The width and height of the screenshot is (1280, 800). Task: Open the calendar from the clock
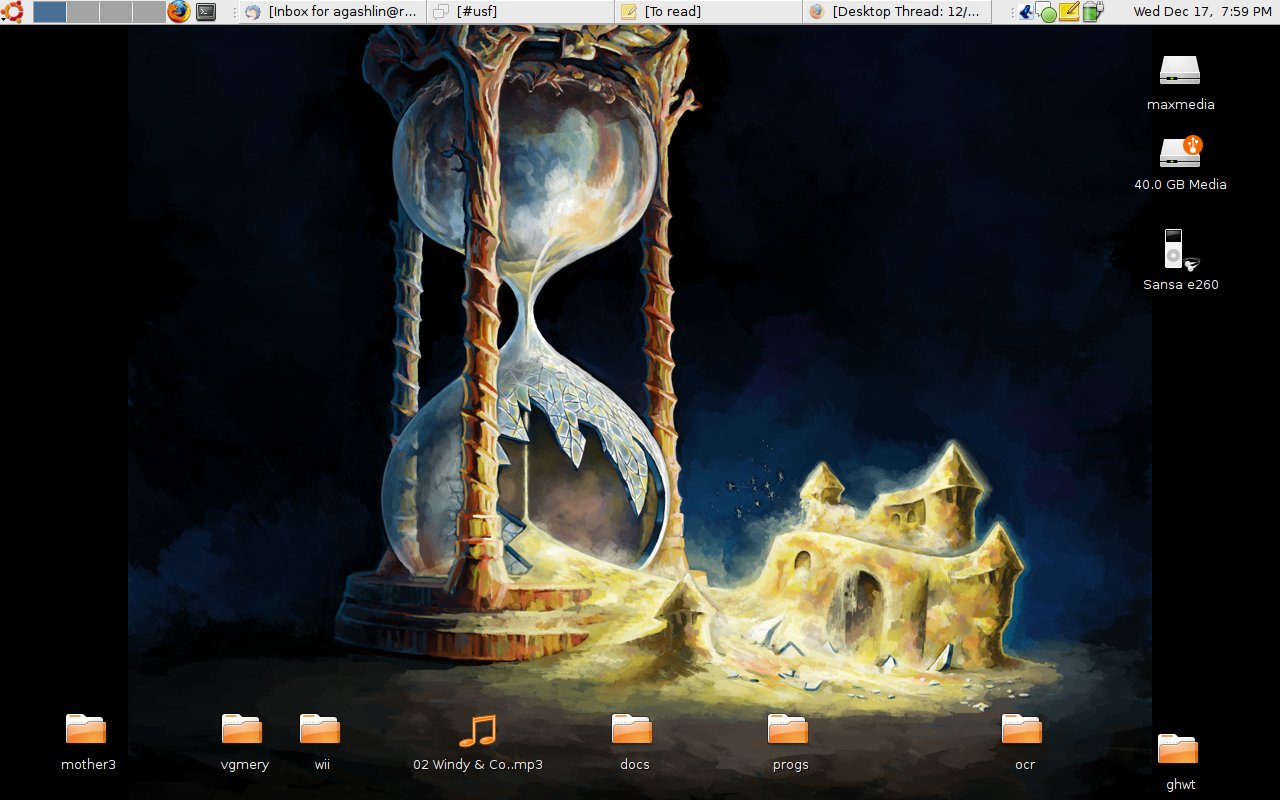click(x=1202, y=12)
